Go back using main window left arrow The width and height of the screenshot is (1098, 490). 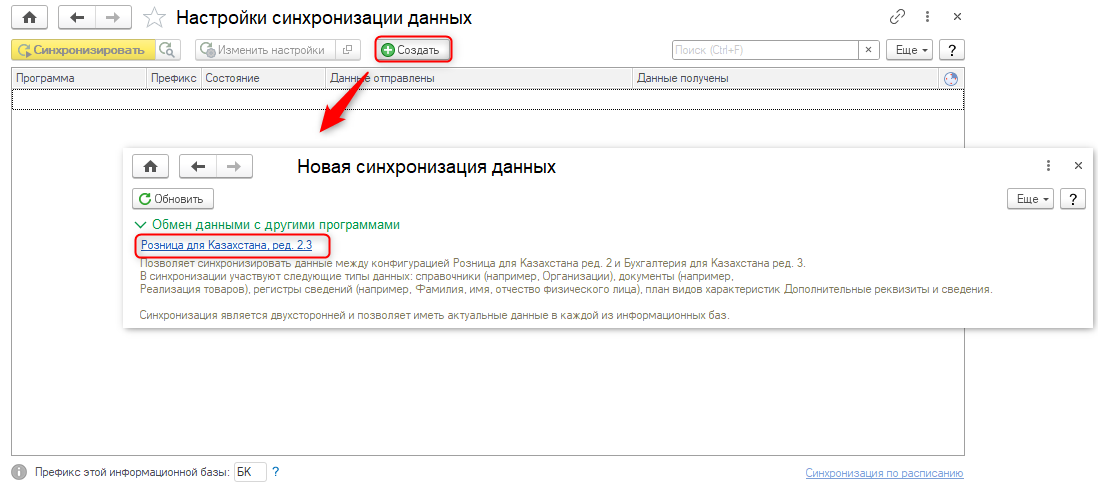click(78, 18)
